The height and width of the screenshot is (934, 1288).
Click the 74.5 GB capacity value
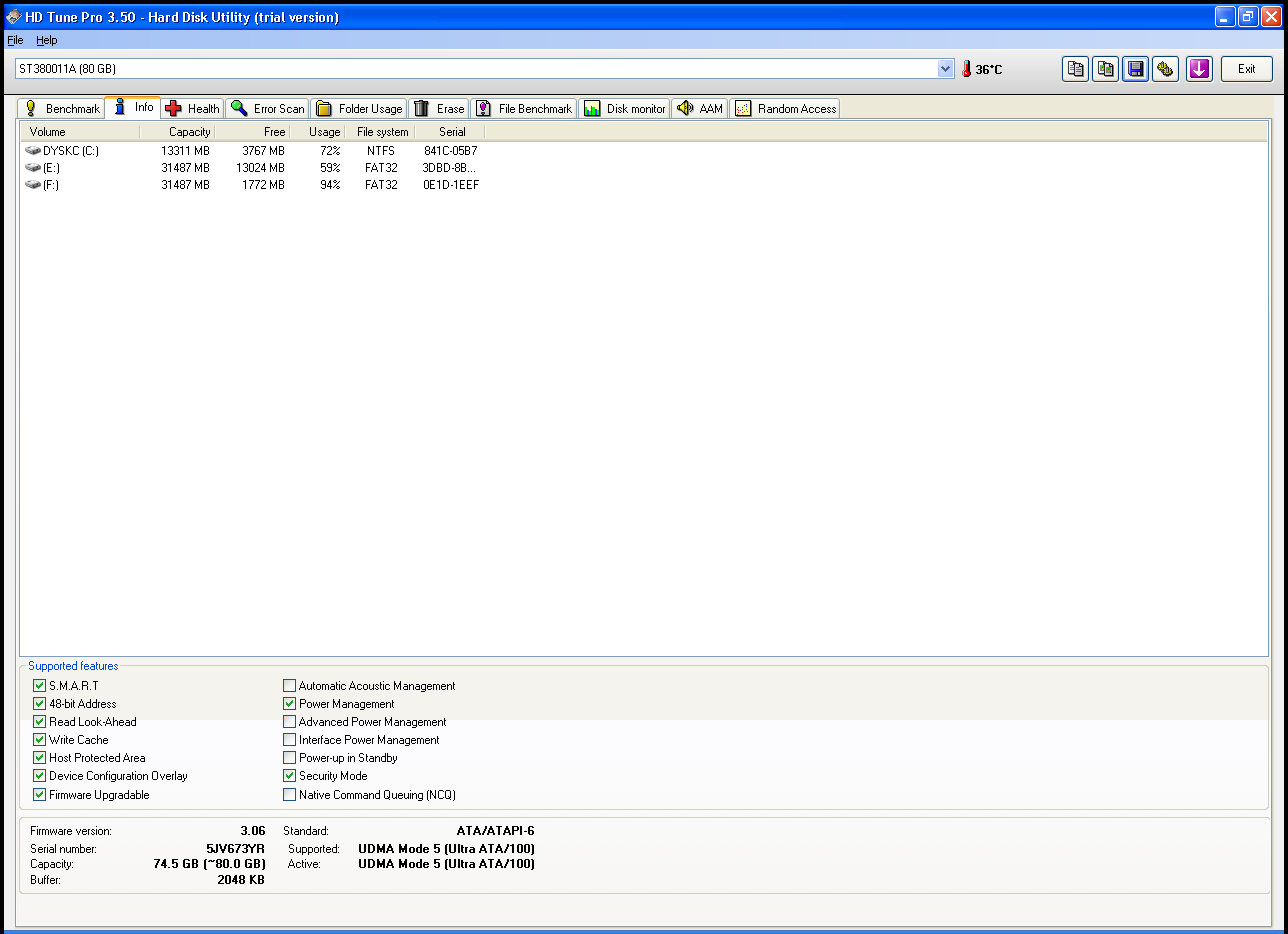coord(210,864)
